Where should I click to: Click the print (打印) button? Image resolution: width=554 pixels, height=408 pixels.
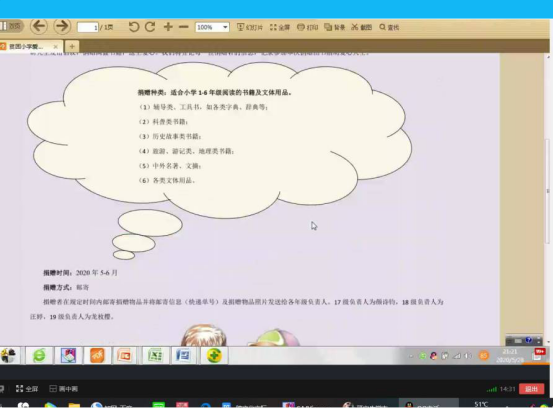(307, 27)
